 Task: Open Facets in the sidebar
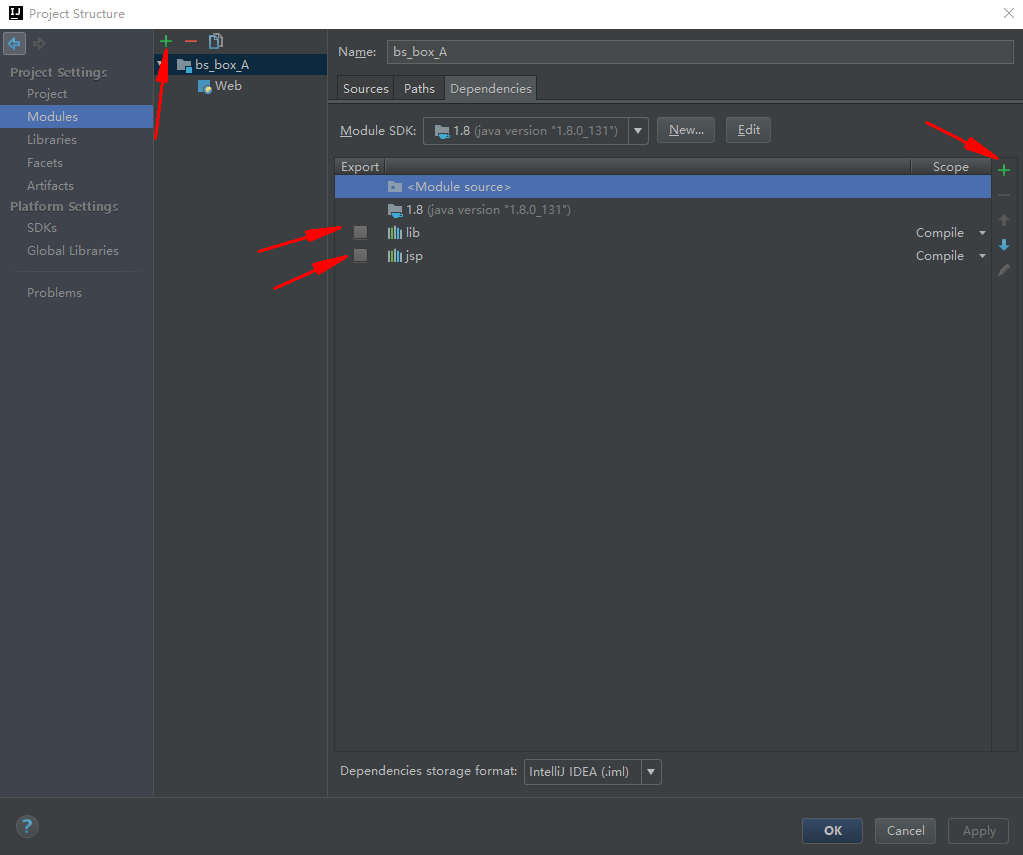(x=44, y=163)
